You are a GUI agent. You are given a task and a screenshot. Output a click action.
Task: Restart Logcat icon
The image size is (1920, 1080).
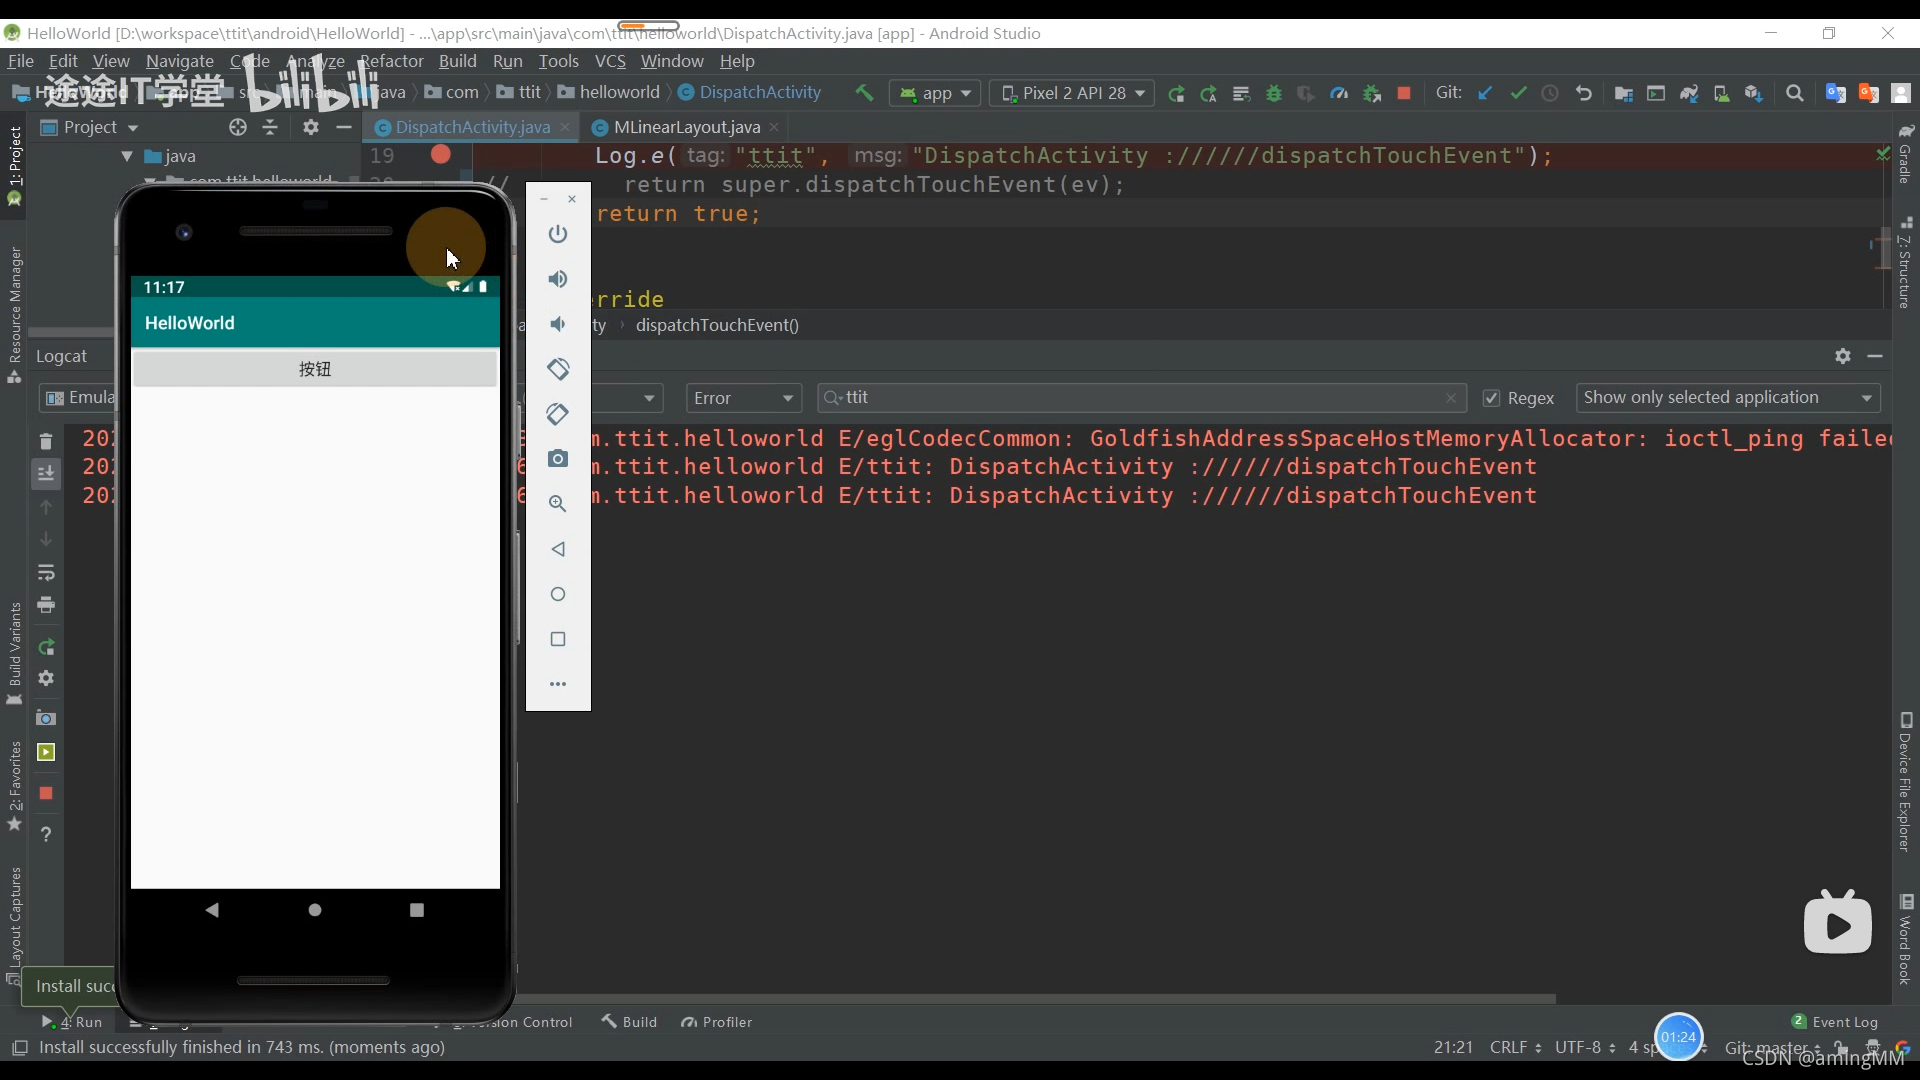(x=46, y=647)
